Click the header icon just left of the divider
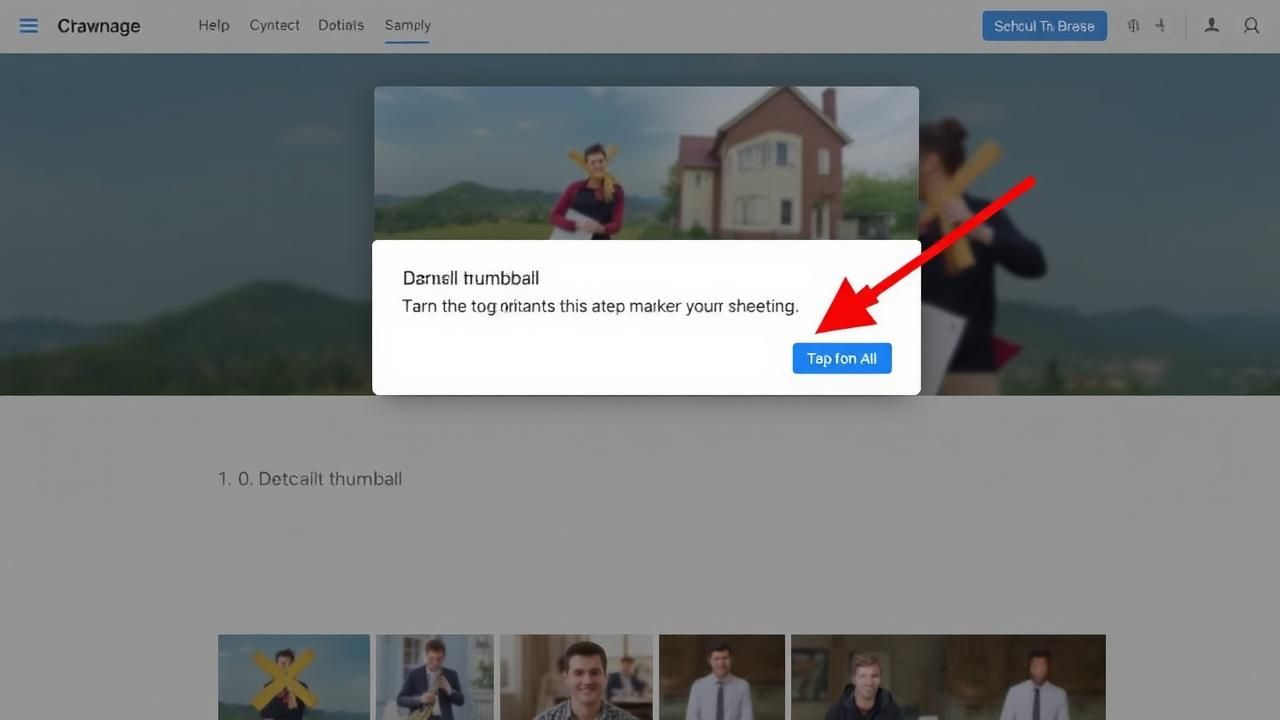The image size is (1280, 720). pyautogui.click(x=1161, y=26)
